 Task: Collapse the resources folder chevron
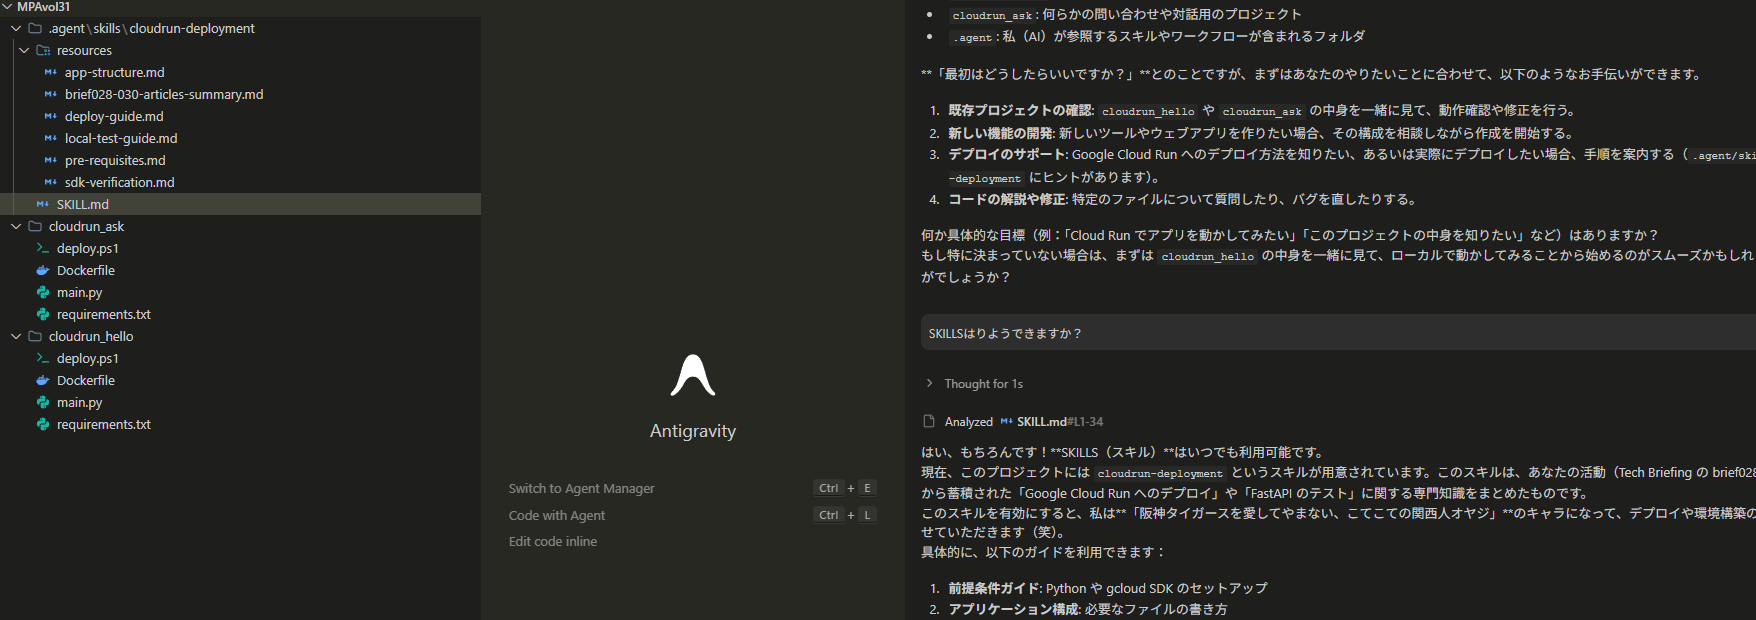24,51
